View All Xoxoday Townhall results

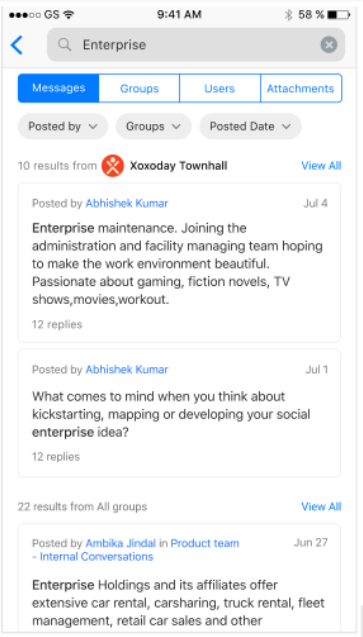coord(321,166)
